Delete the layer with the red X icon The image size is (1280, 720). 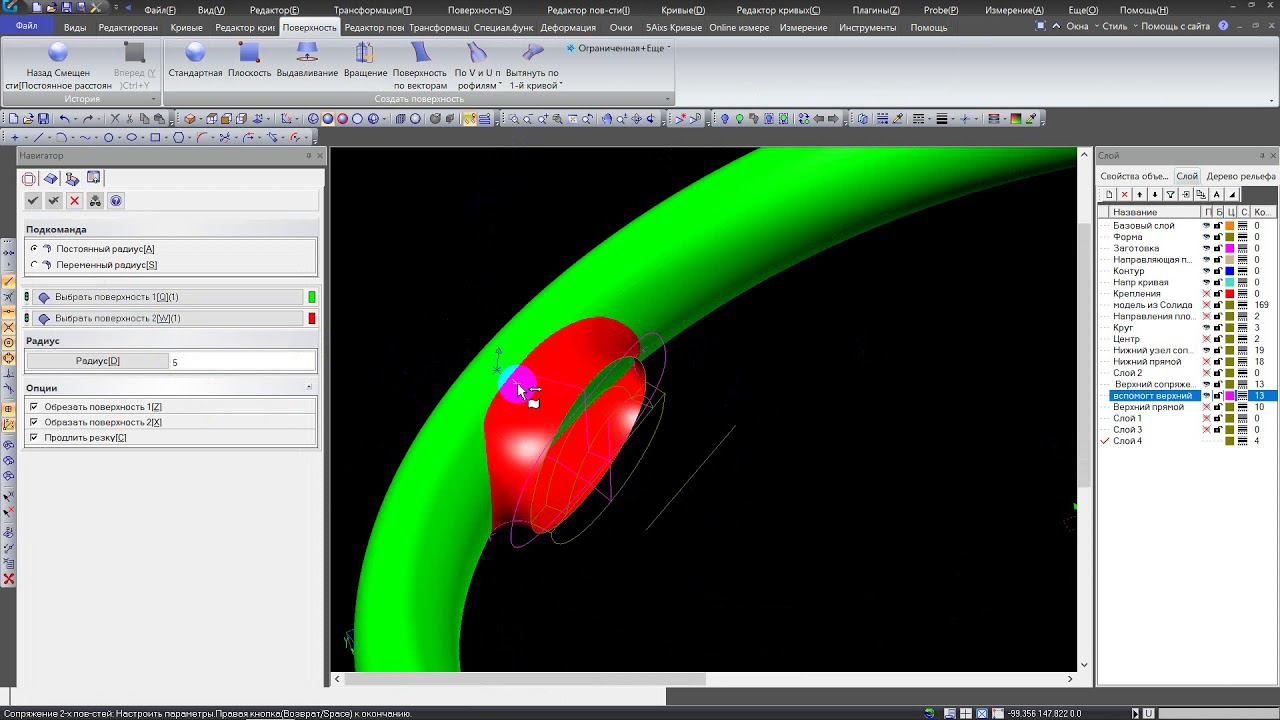pos(1124,195)
